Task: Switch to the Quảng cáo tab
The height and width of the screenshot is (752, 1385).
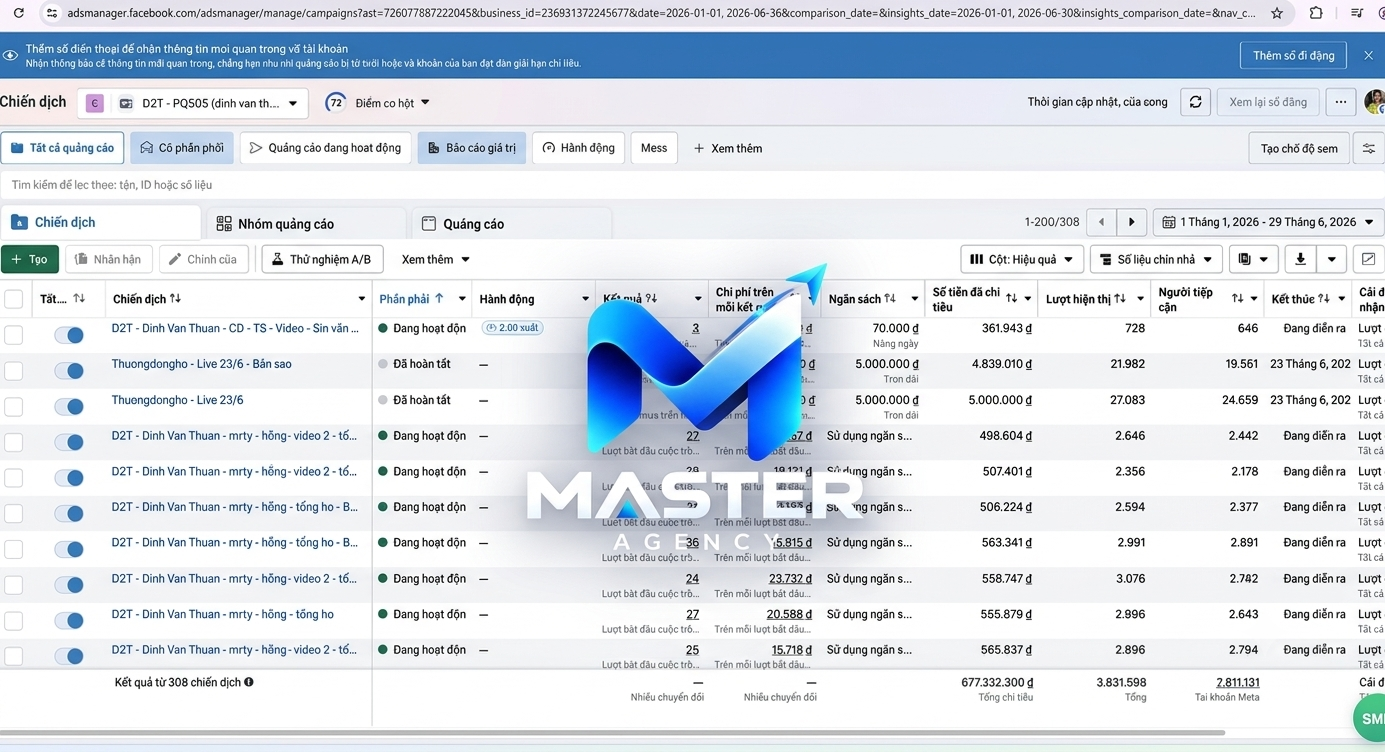Action: point(510,224)
